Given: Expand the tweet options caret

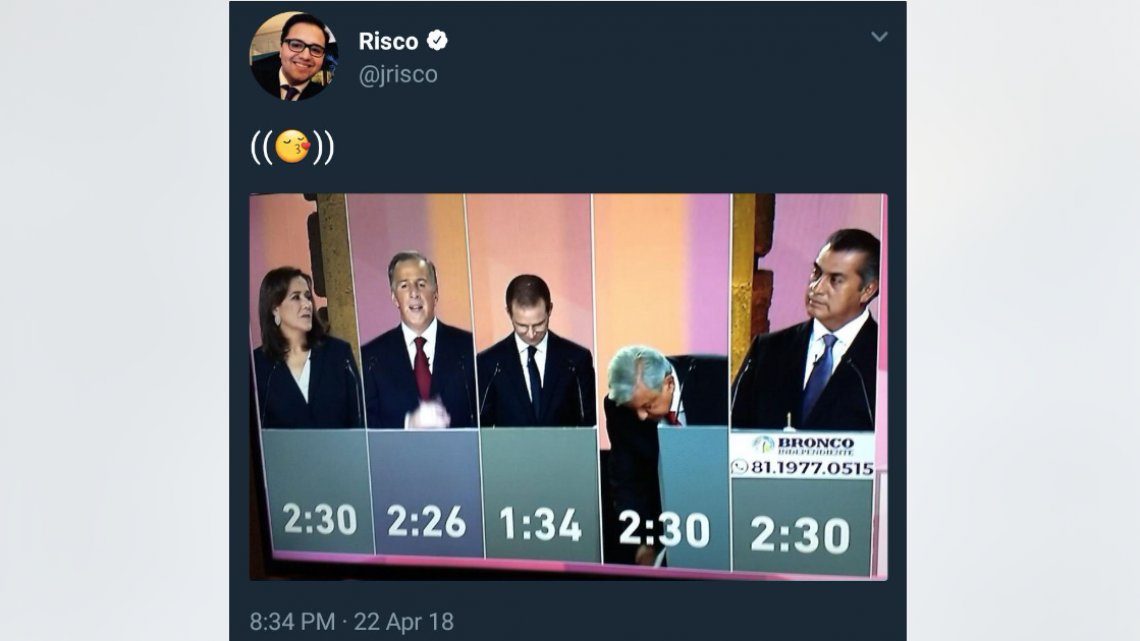Looking at the screenshot, I should coord(879,37).
